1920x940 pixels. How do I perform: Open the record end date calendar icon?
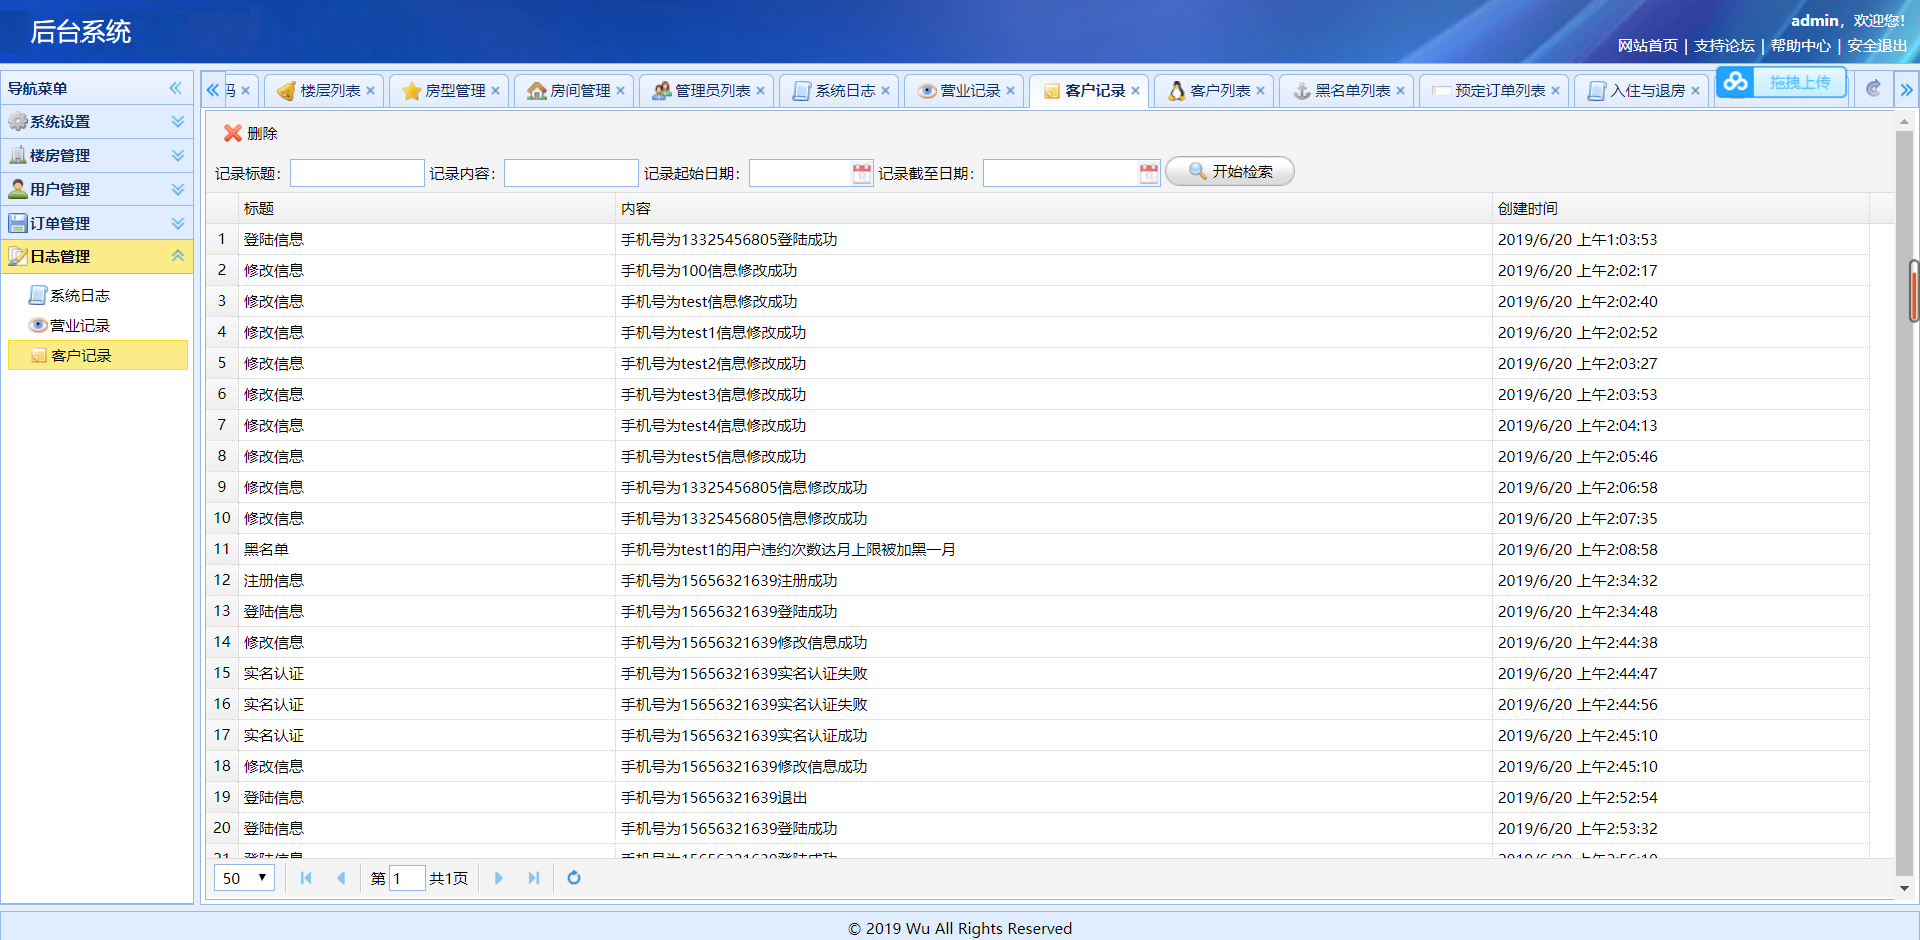1149,173
